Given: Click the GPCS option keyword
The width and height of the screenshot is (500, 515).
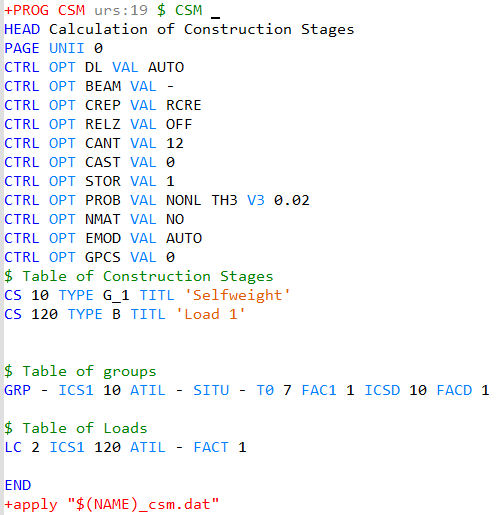Looking at the screenshot, I should coord(103,257).
